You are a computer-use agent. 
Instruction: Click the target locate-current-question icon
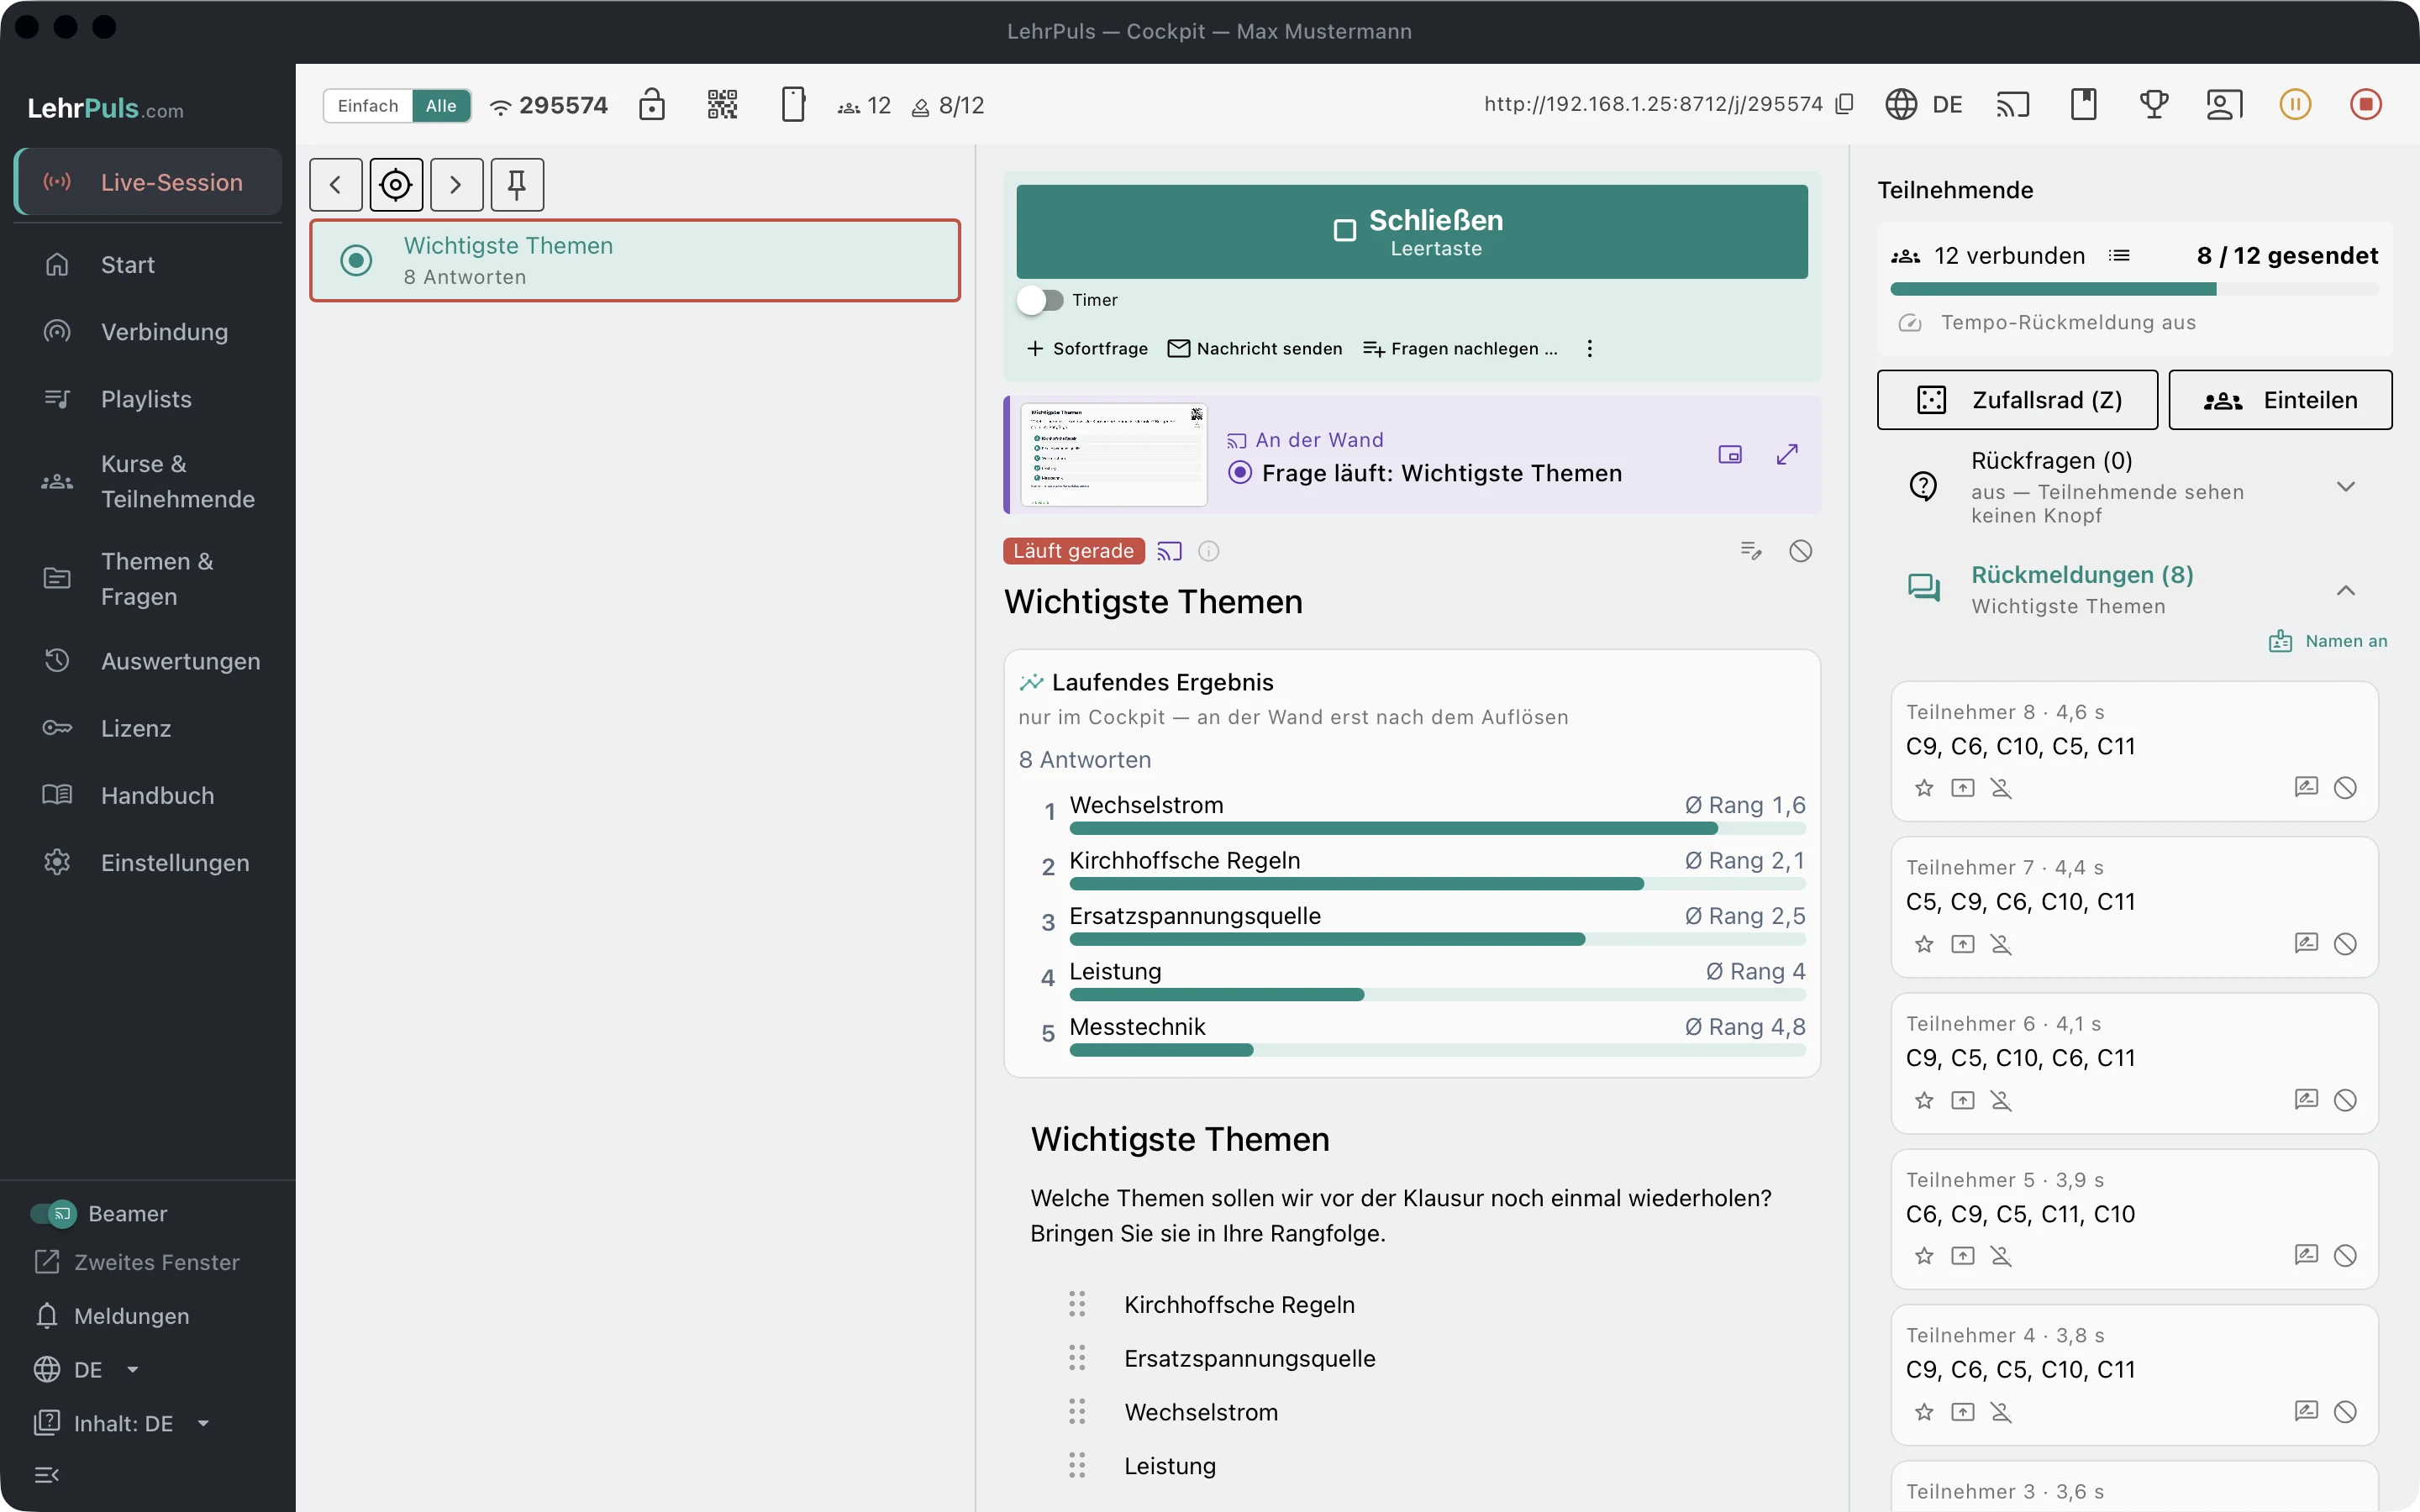pyautogui.click(x=396, y=184)
